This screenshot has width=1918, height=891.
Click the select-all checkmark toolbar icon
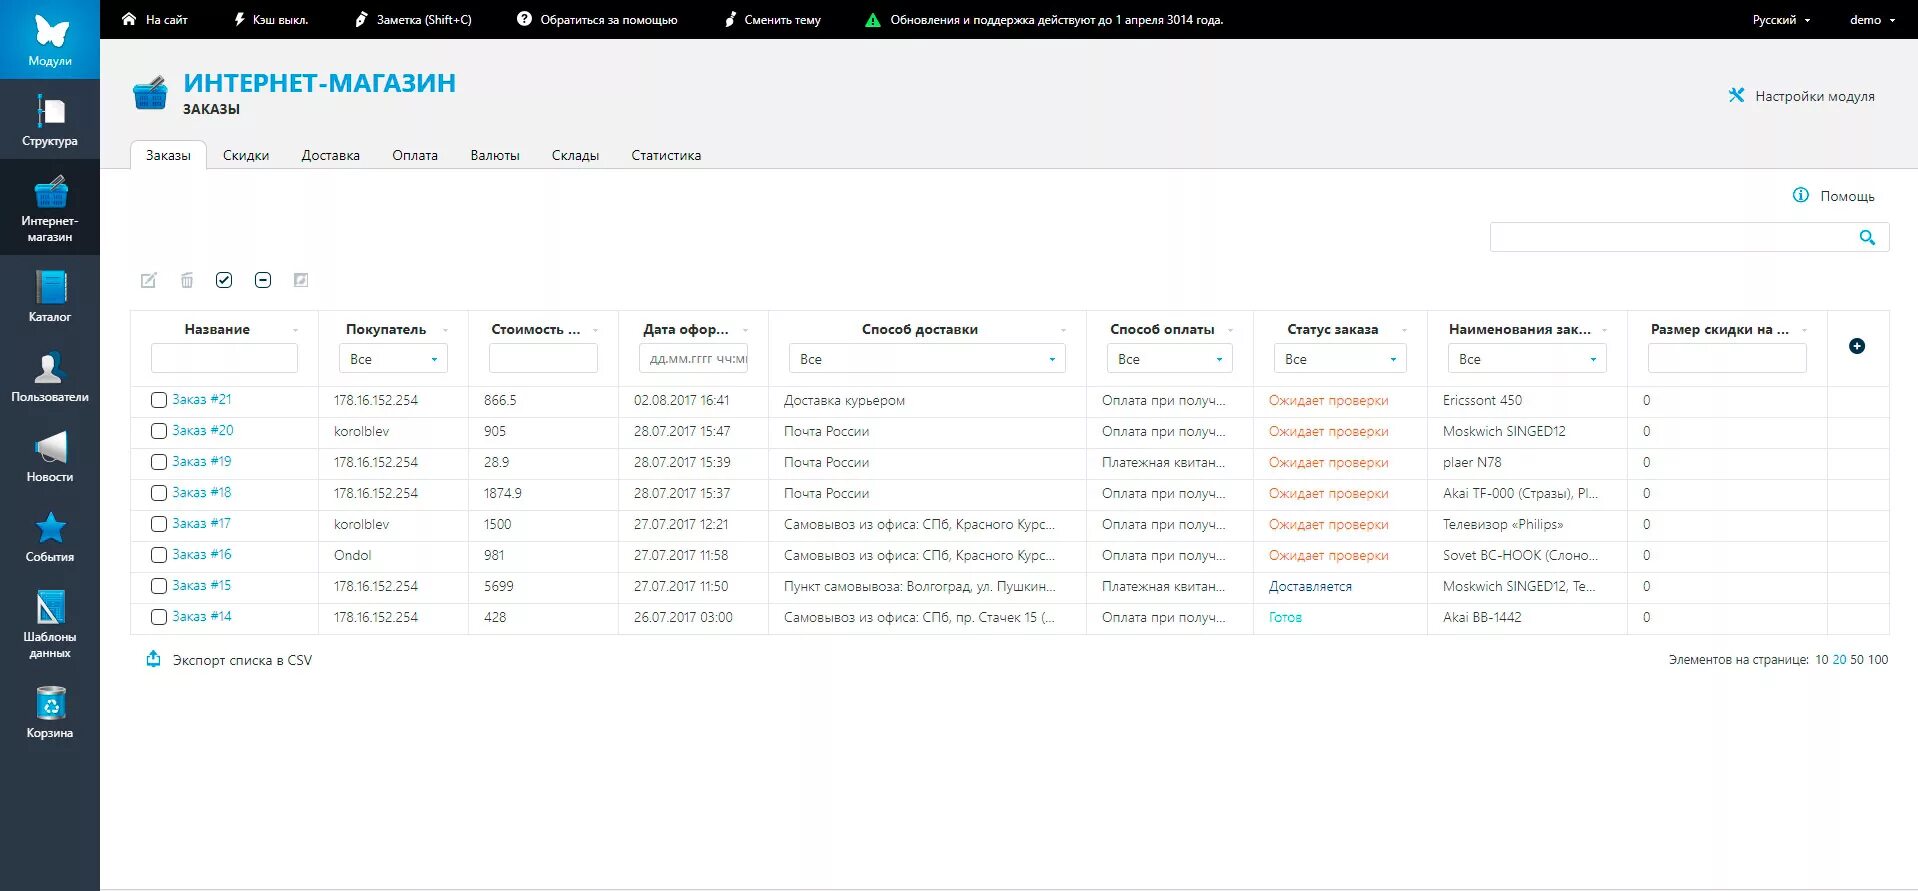pyautogui.click(x=224, y=280)
